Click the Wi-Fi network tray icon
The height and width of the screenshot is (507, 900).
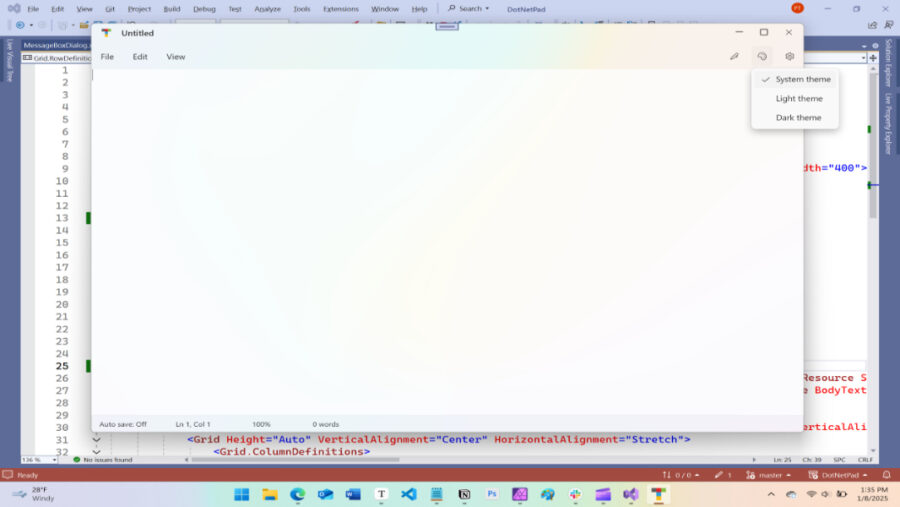811,494
